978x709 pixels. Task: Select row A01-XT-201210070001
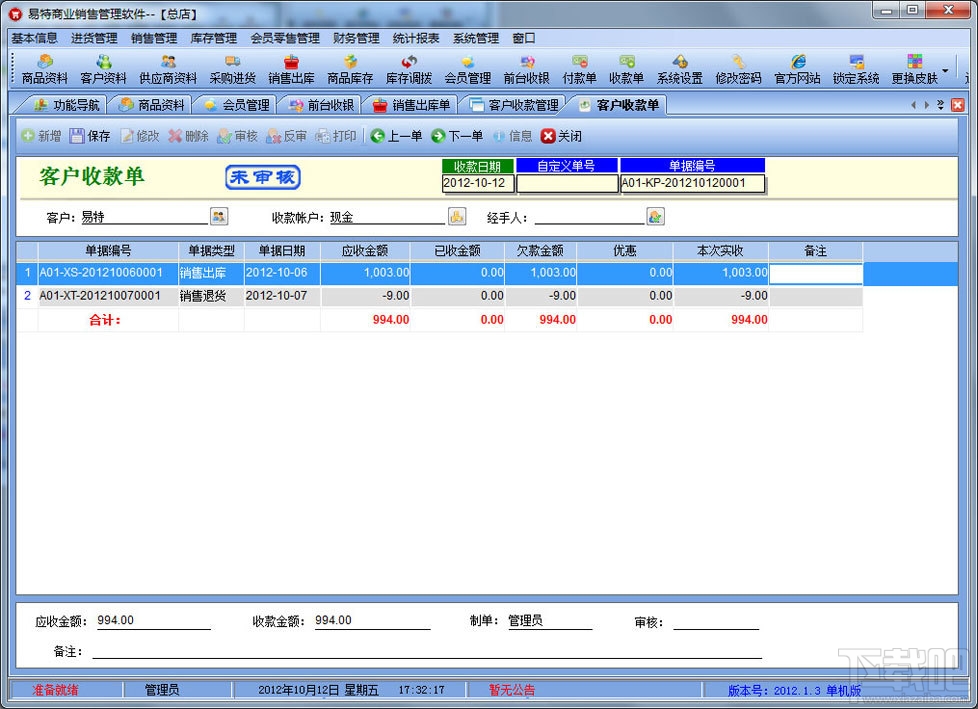click(x=439, y=296)
